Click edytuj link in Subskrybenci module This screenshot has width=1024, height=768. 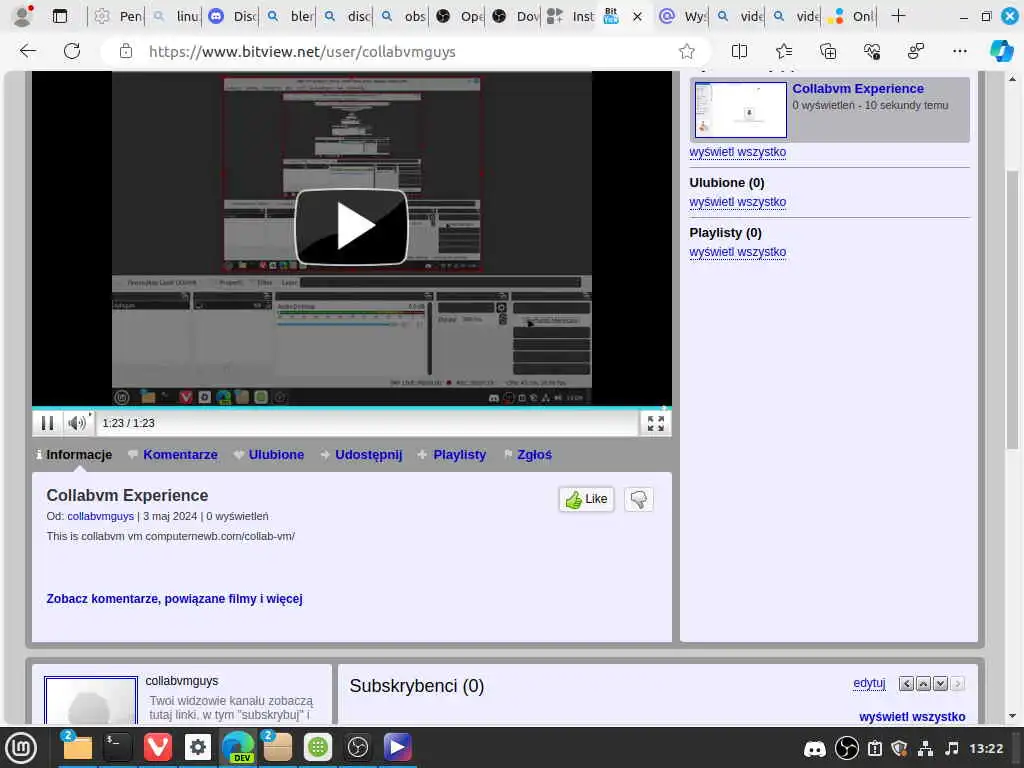click(869, 683)
